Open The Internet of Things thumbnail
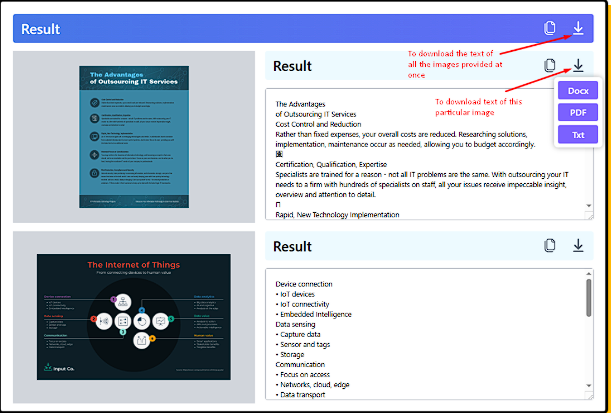Screen dimensions: 611x413 click(134, 317)
